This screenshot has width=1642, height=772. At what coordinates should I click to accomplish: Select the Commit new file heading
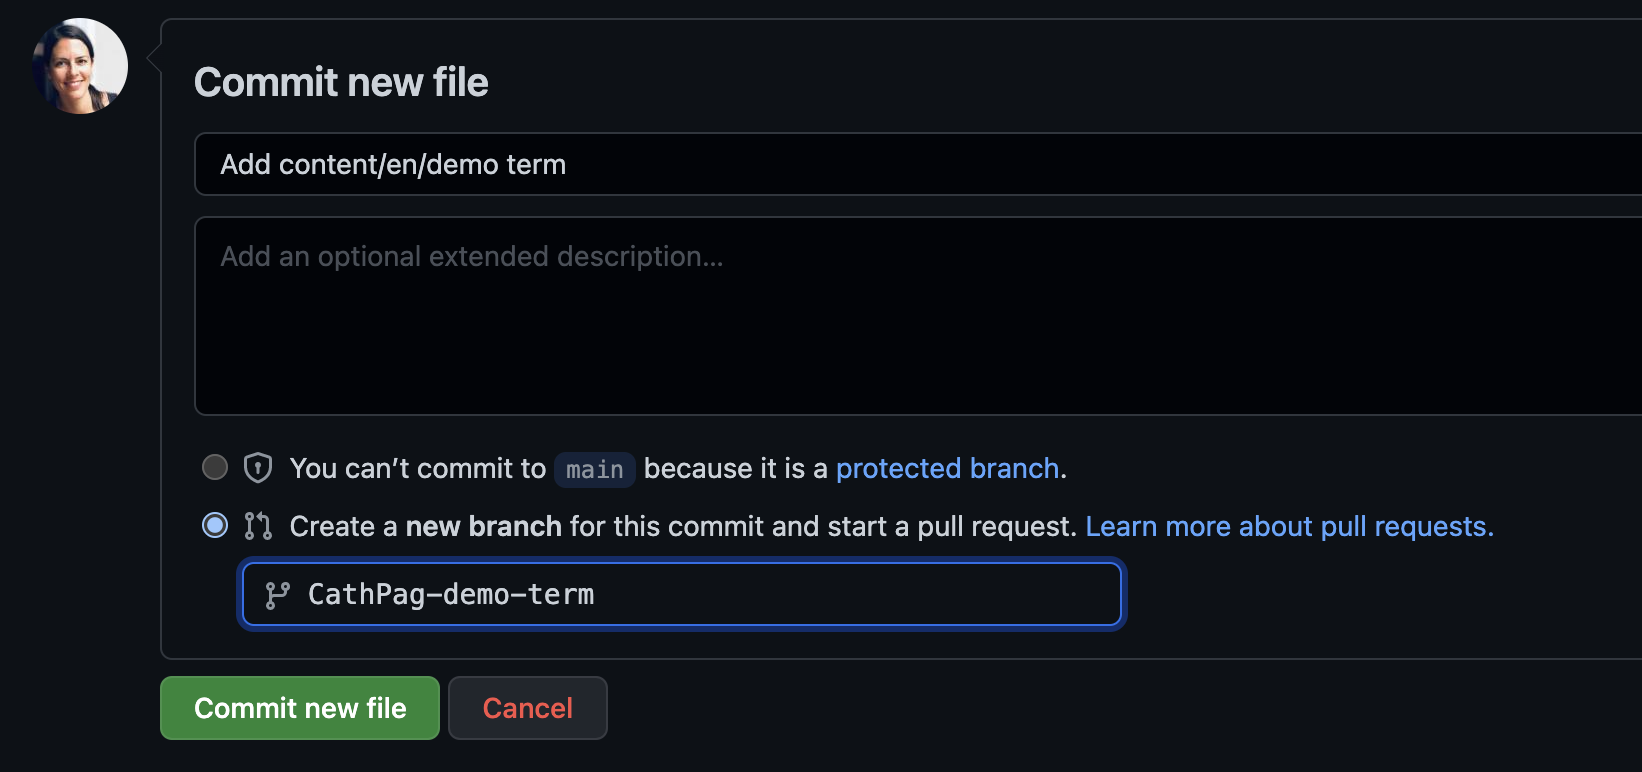341,82
